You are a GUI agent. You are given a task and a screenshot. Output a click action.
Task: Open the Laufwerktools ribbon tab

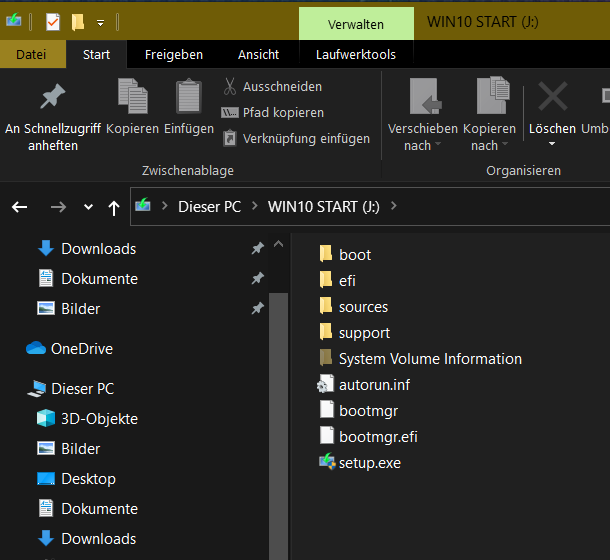point(356,54)
